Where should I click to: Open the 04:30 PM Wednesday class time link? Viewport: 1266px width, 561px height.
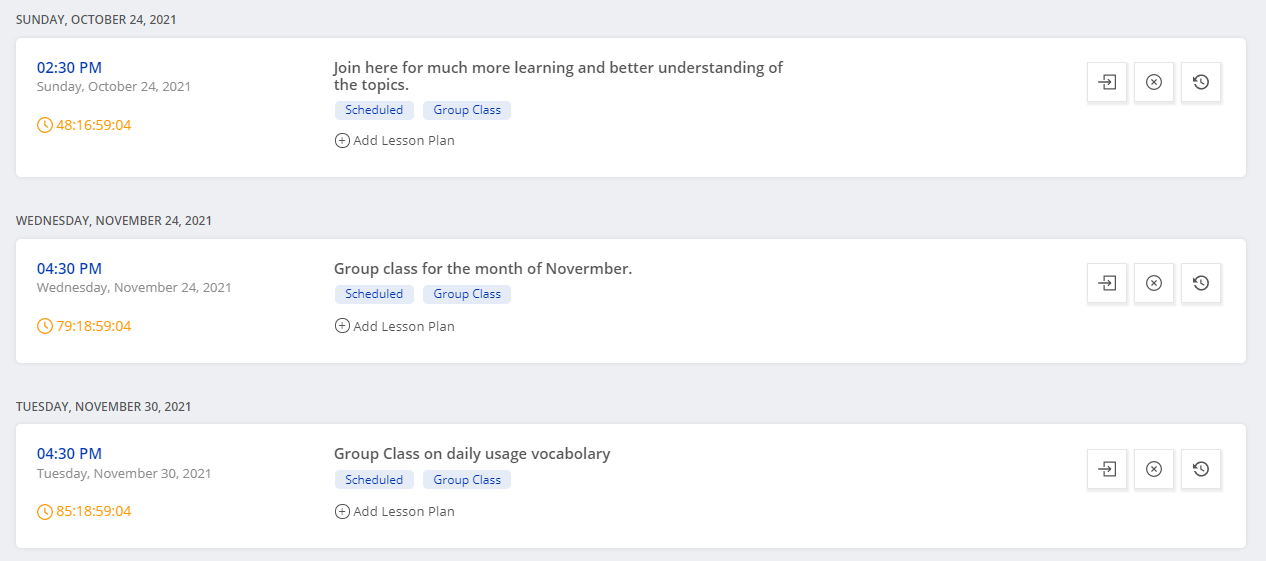(x=69, y=269)
